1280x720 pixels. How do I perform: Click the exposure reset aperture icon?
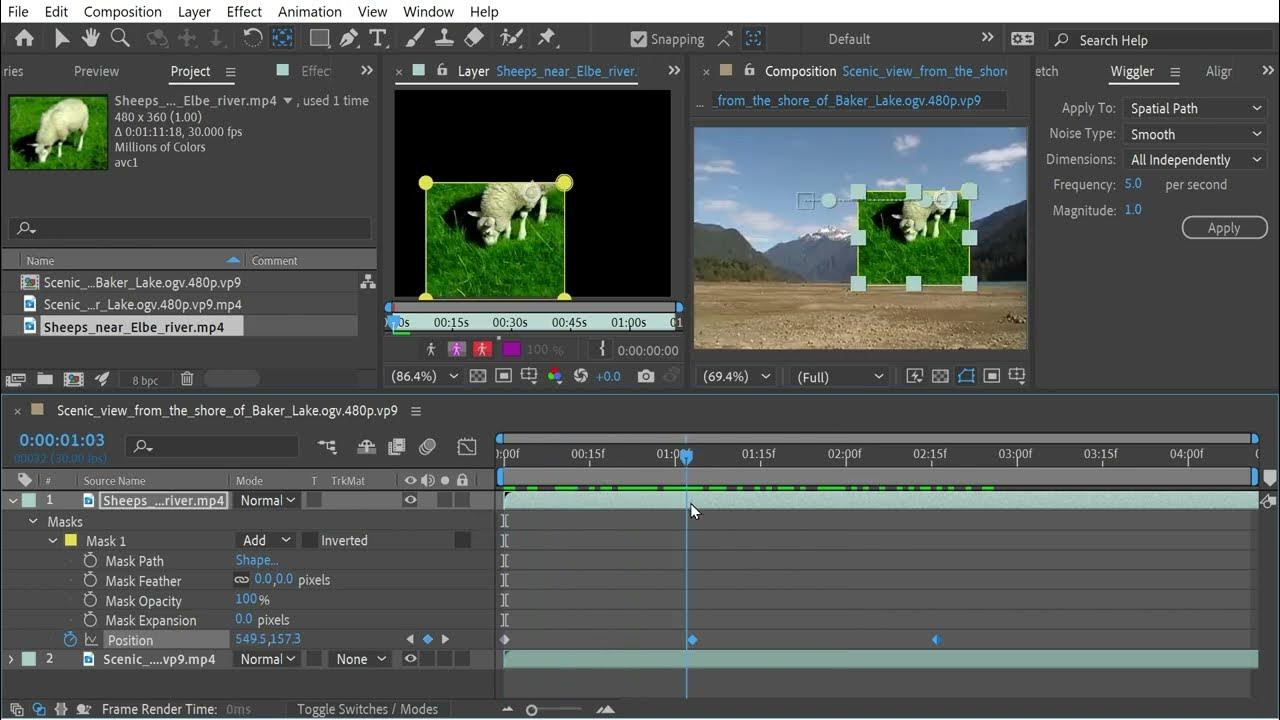[x=580, y=376]
